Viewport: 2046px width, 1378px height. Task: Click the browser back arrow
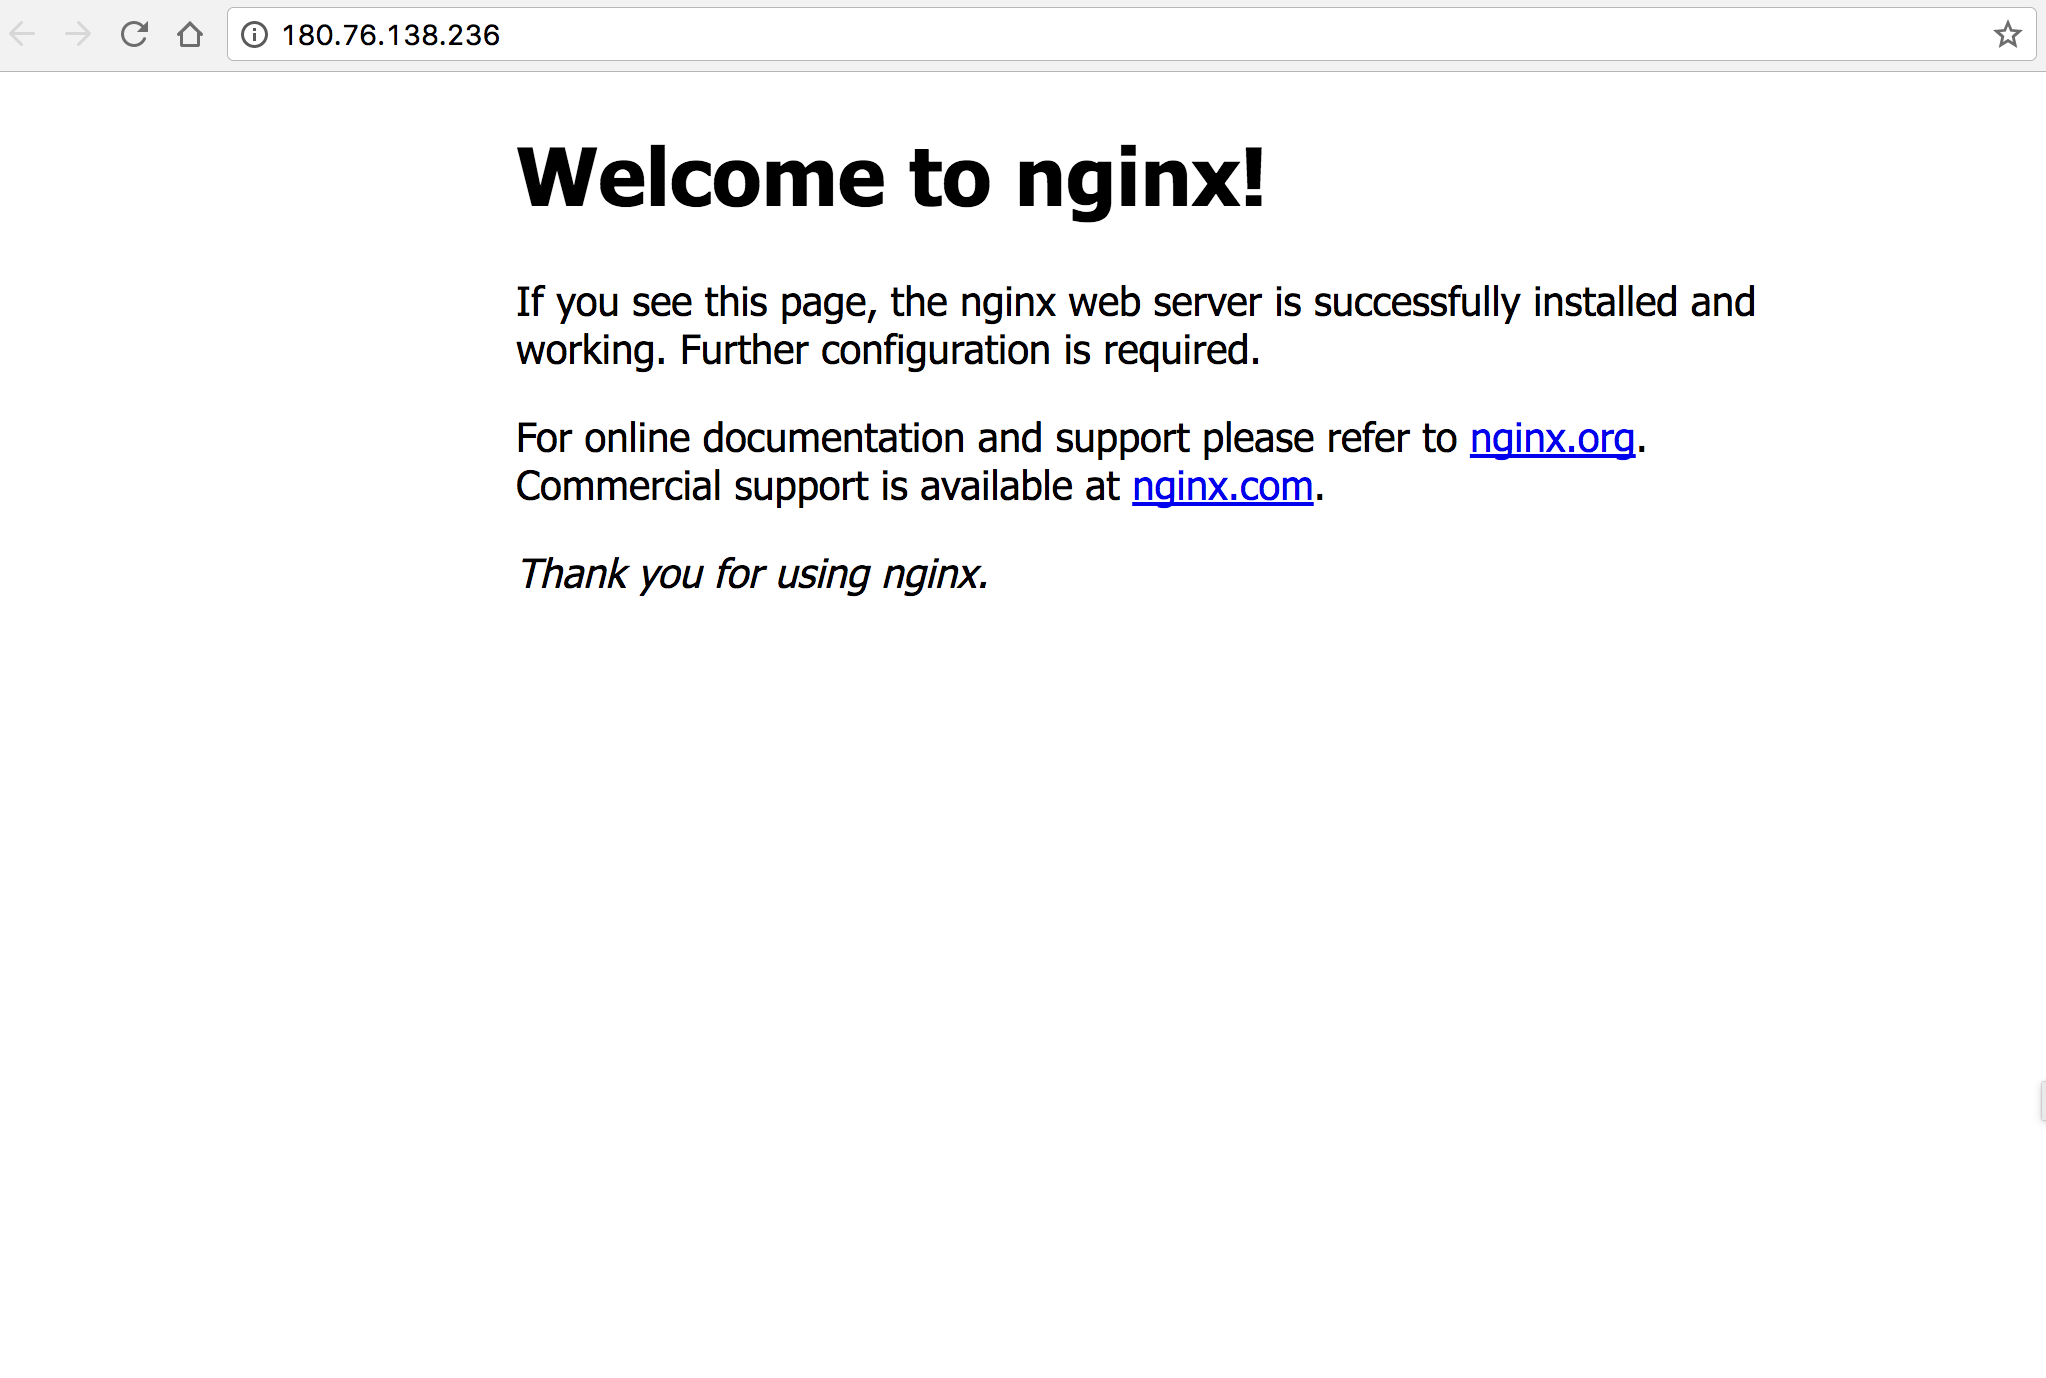pos(23,35)
